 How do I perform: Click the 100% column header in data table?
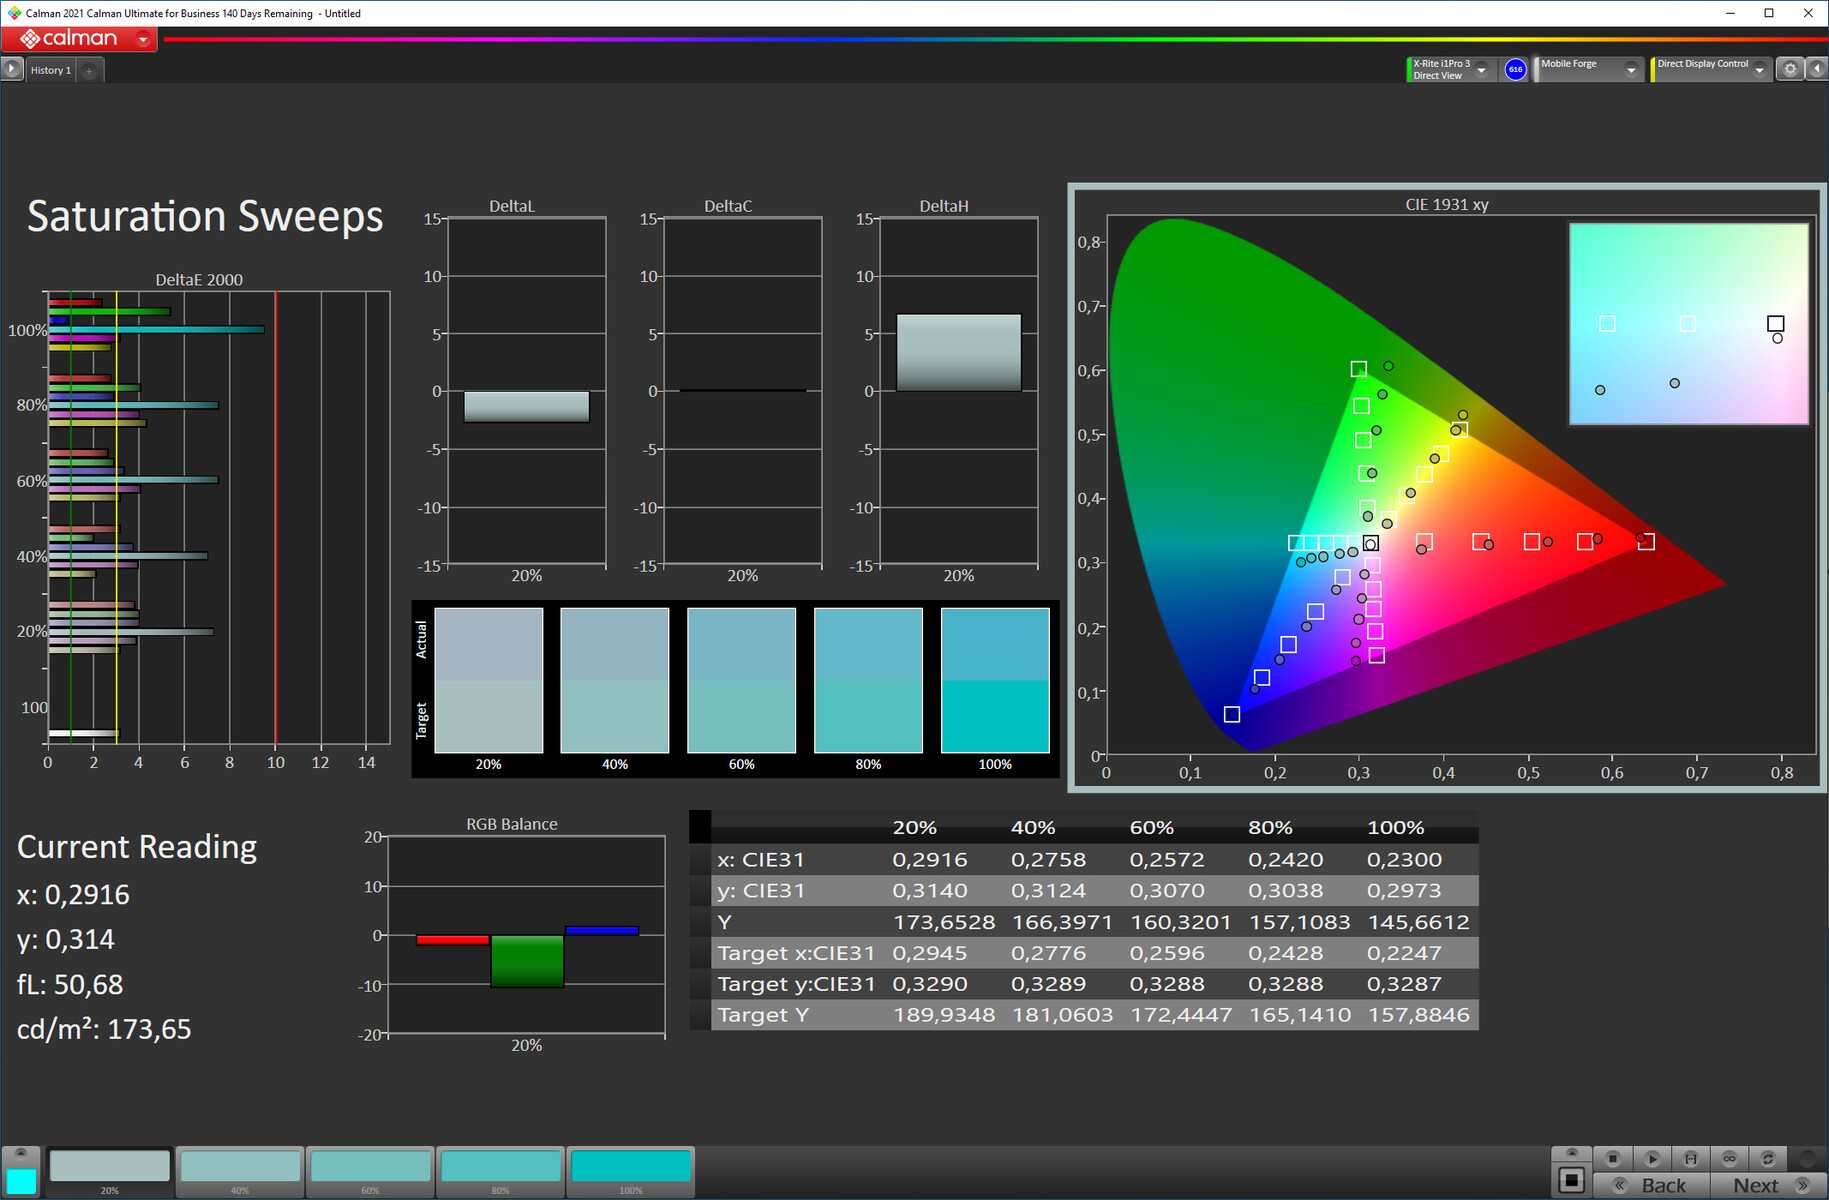1395,827
